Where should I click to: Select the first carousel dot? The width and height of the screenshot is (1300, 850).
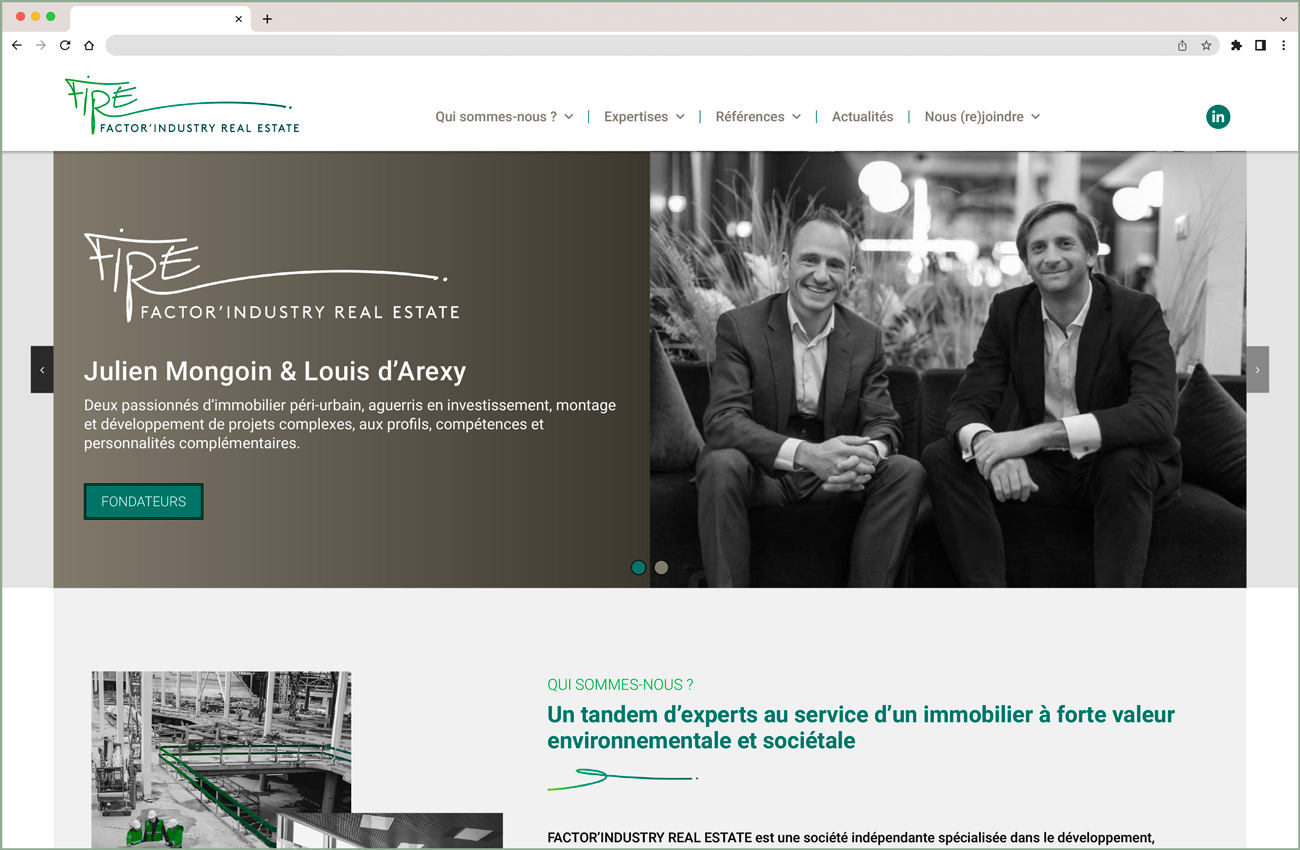point(638,568)
